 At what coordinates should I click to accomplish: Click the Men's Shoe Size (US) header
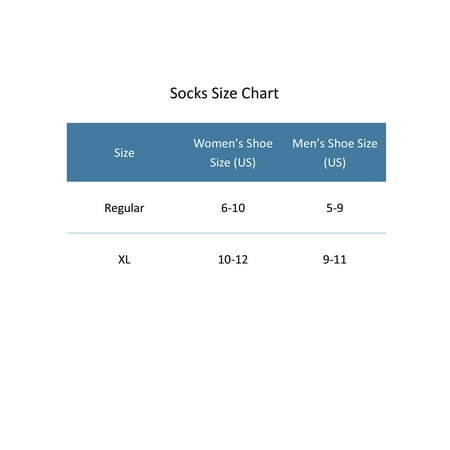pyautogui.click(x=335, y=153)
